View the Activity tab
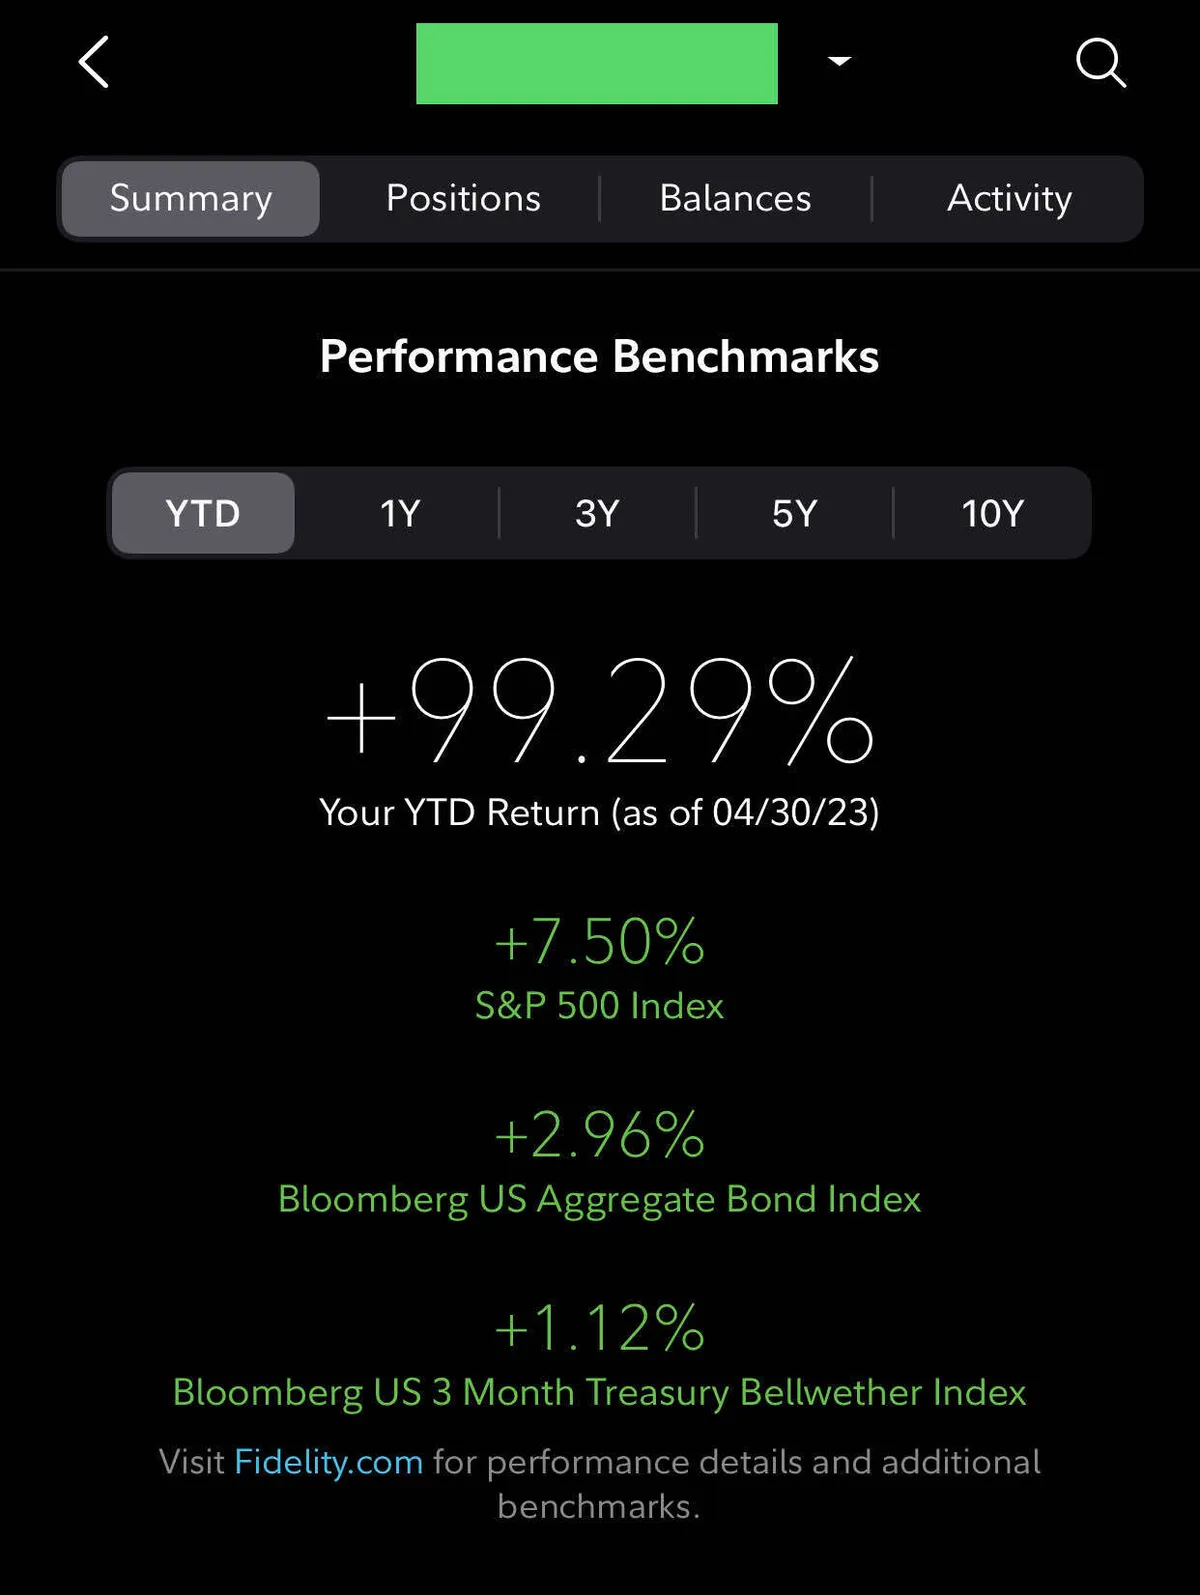Viewport: 1200px width, 1595px height. [x=1009, y=198]
